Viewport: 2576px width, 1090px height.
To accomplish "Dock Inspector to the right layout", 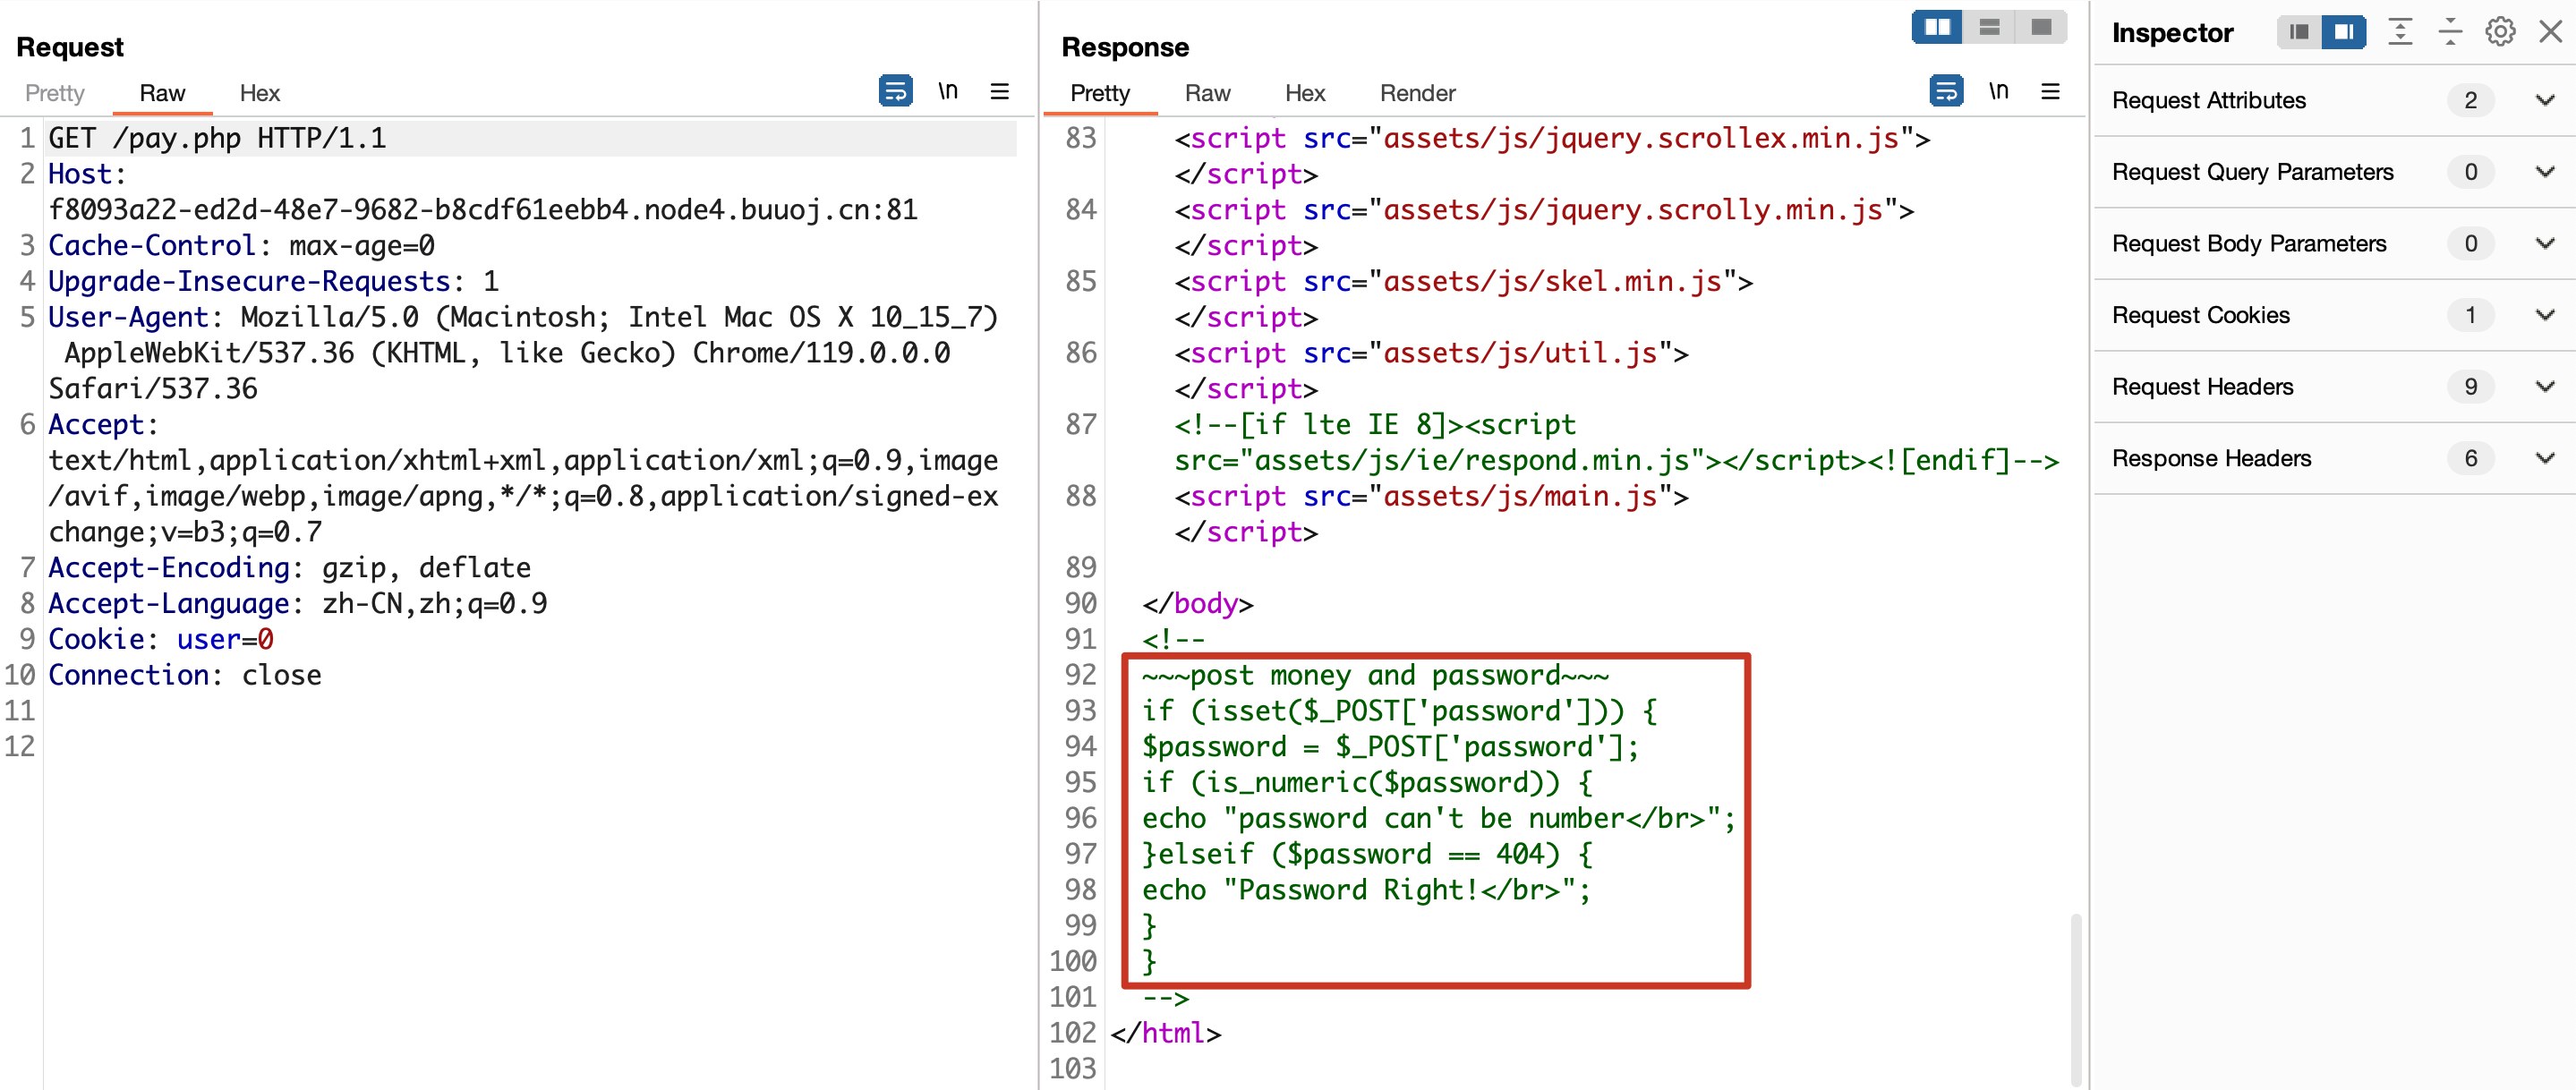I will point(2343,32).
